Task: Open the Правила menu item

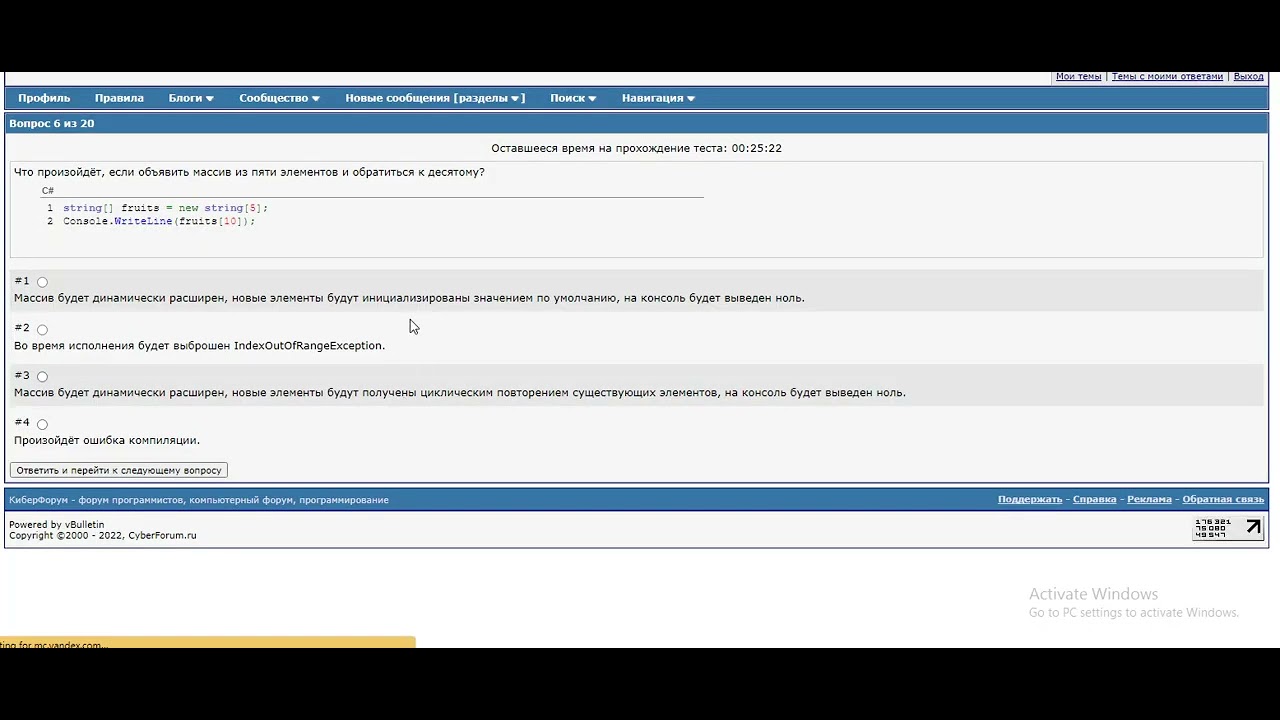Action: [119, 98]
